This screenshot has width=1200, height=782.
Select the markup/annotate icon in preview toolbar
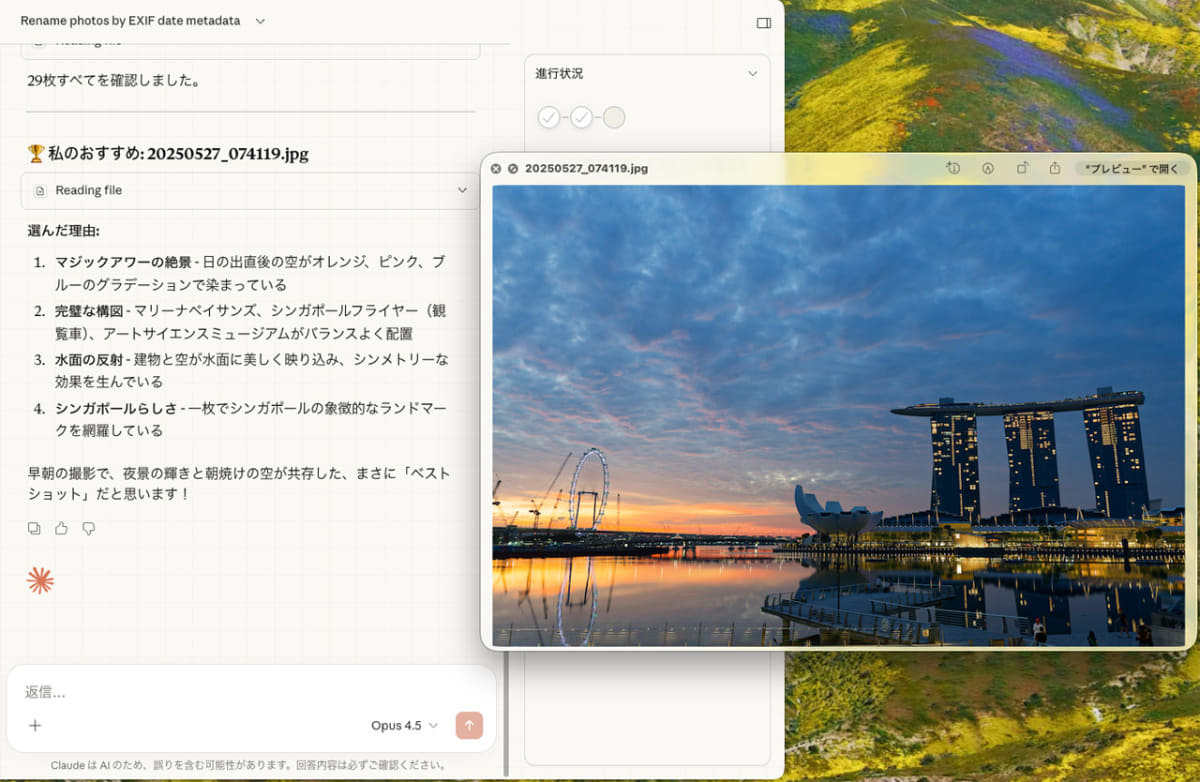(988, 168)
